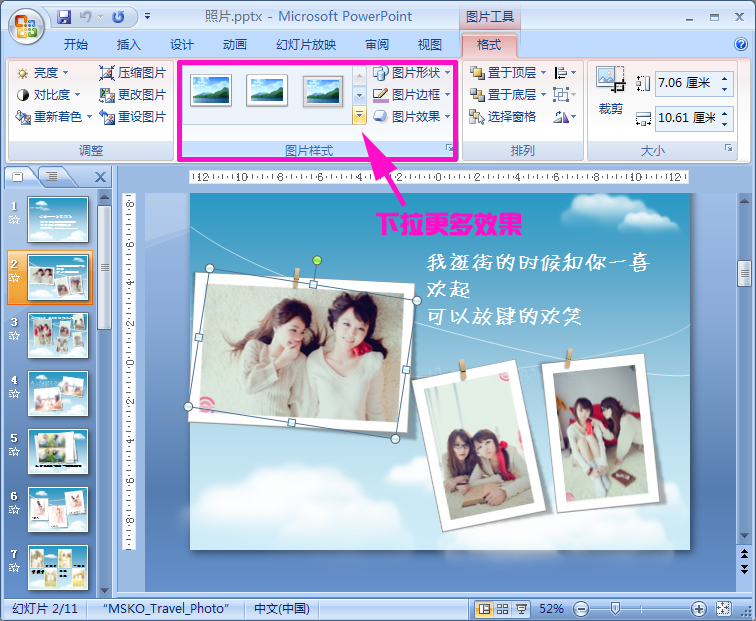Click the height field 7.06 厘米
The width and height of the screenshot is (756, 621).
point(688,83)
